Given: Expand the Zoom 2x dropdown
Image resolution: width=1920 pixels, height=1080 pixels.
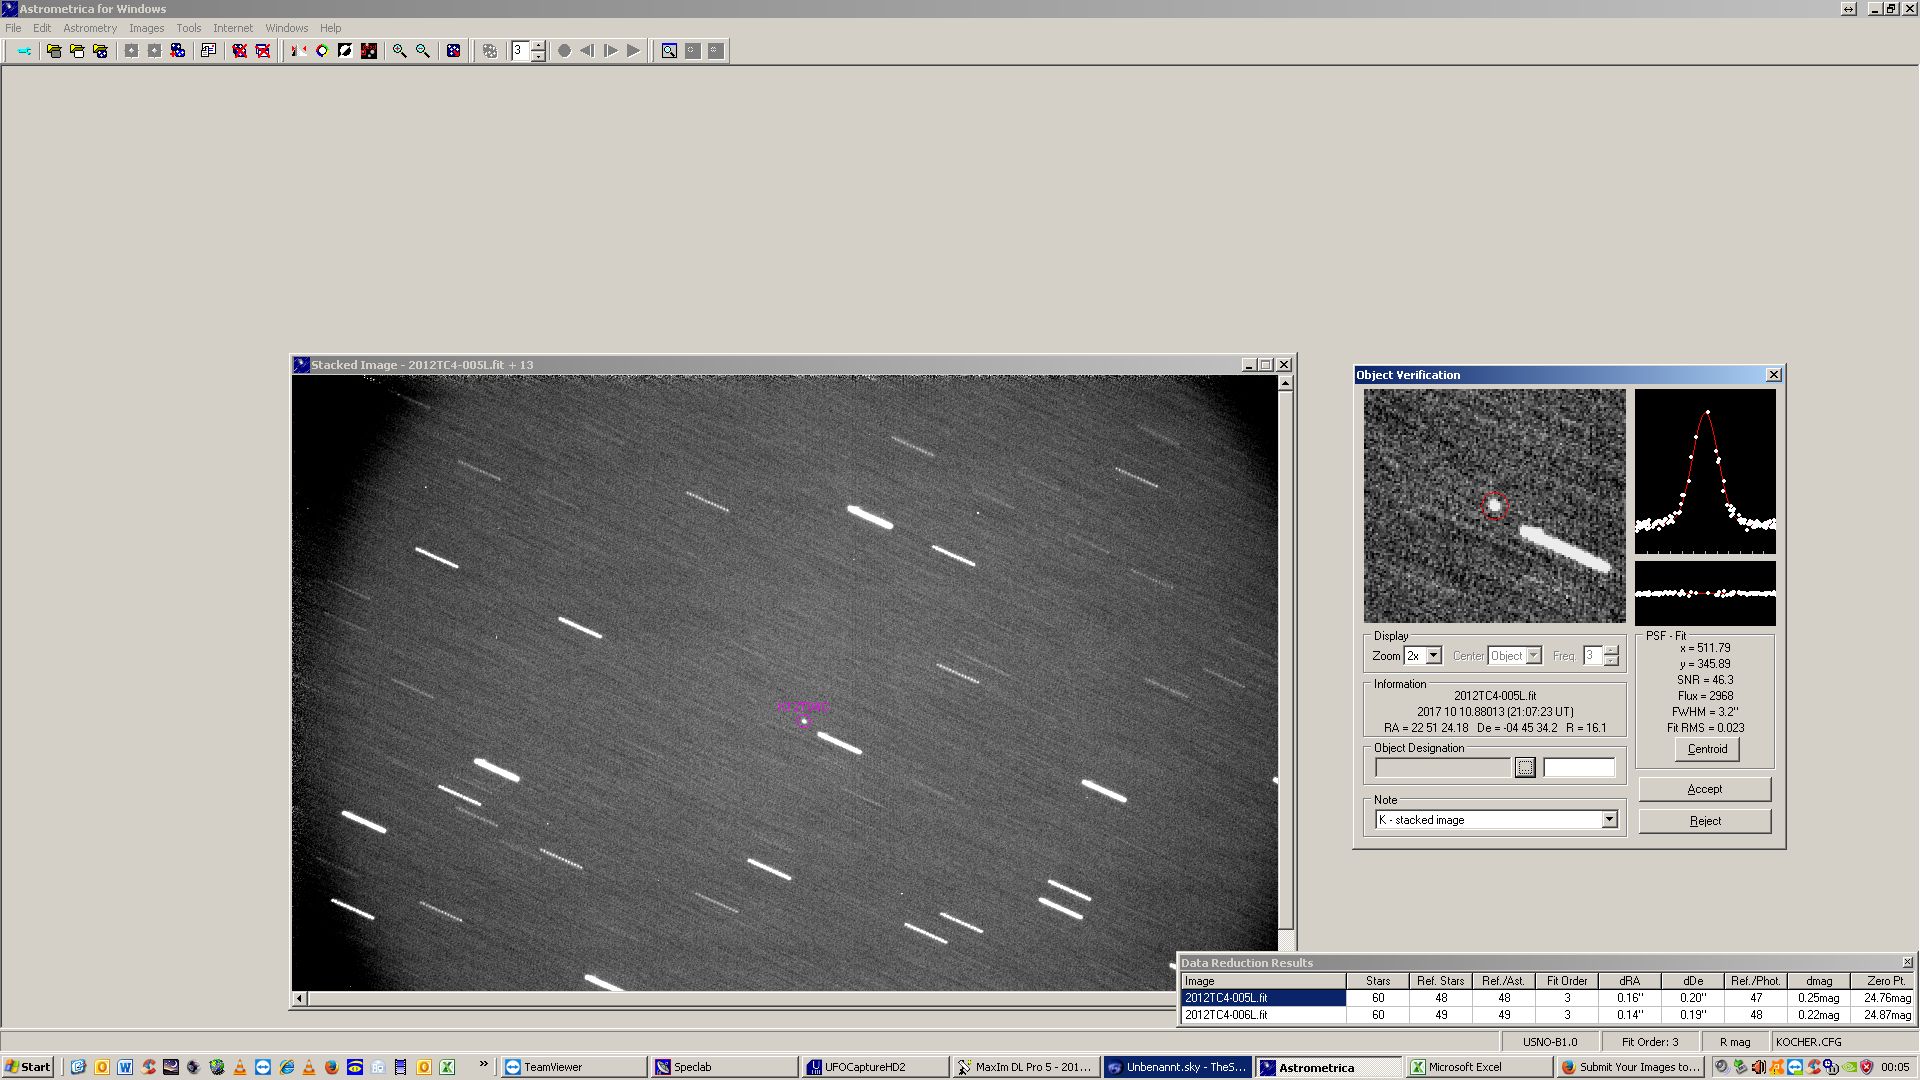Looking at the screenshot, I should (1433, 656).
